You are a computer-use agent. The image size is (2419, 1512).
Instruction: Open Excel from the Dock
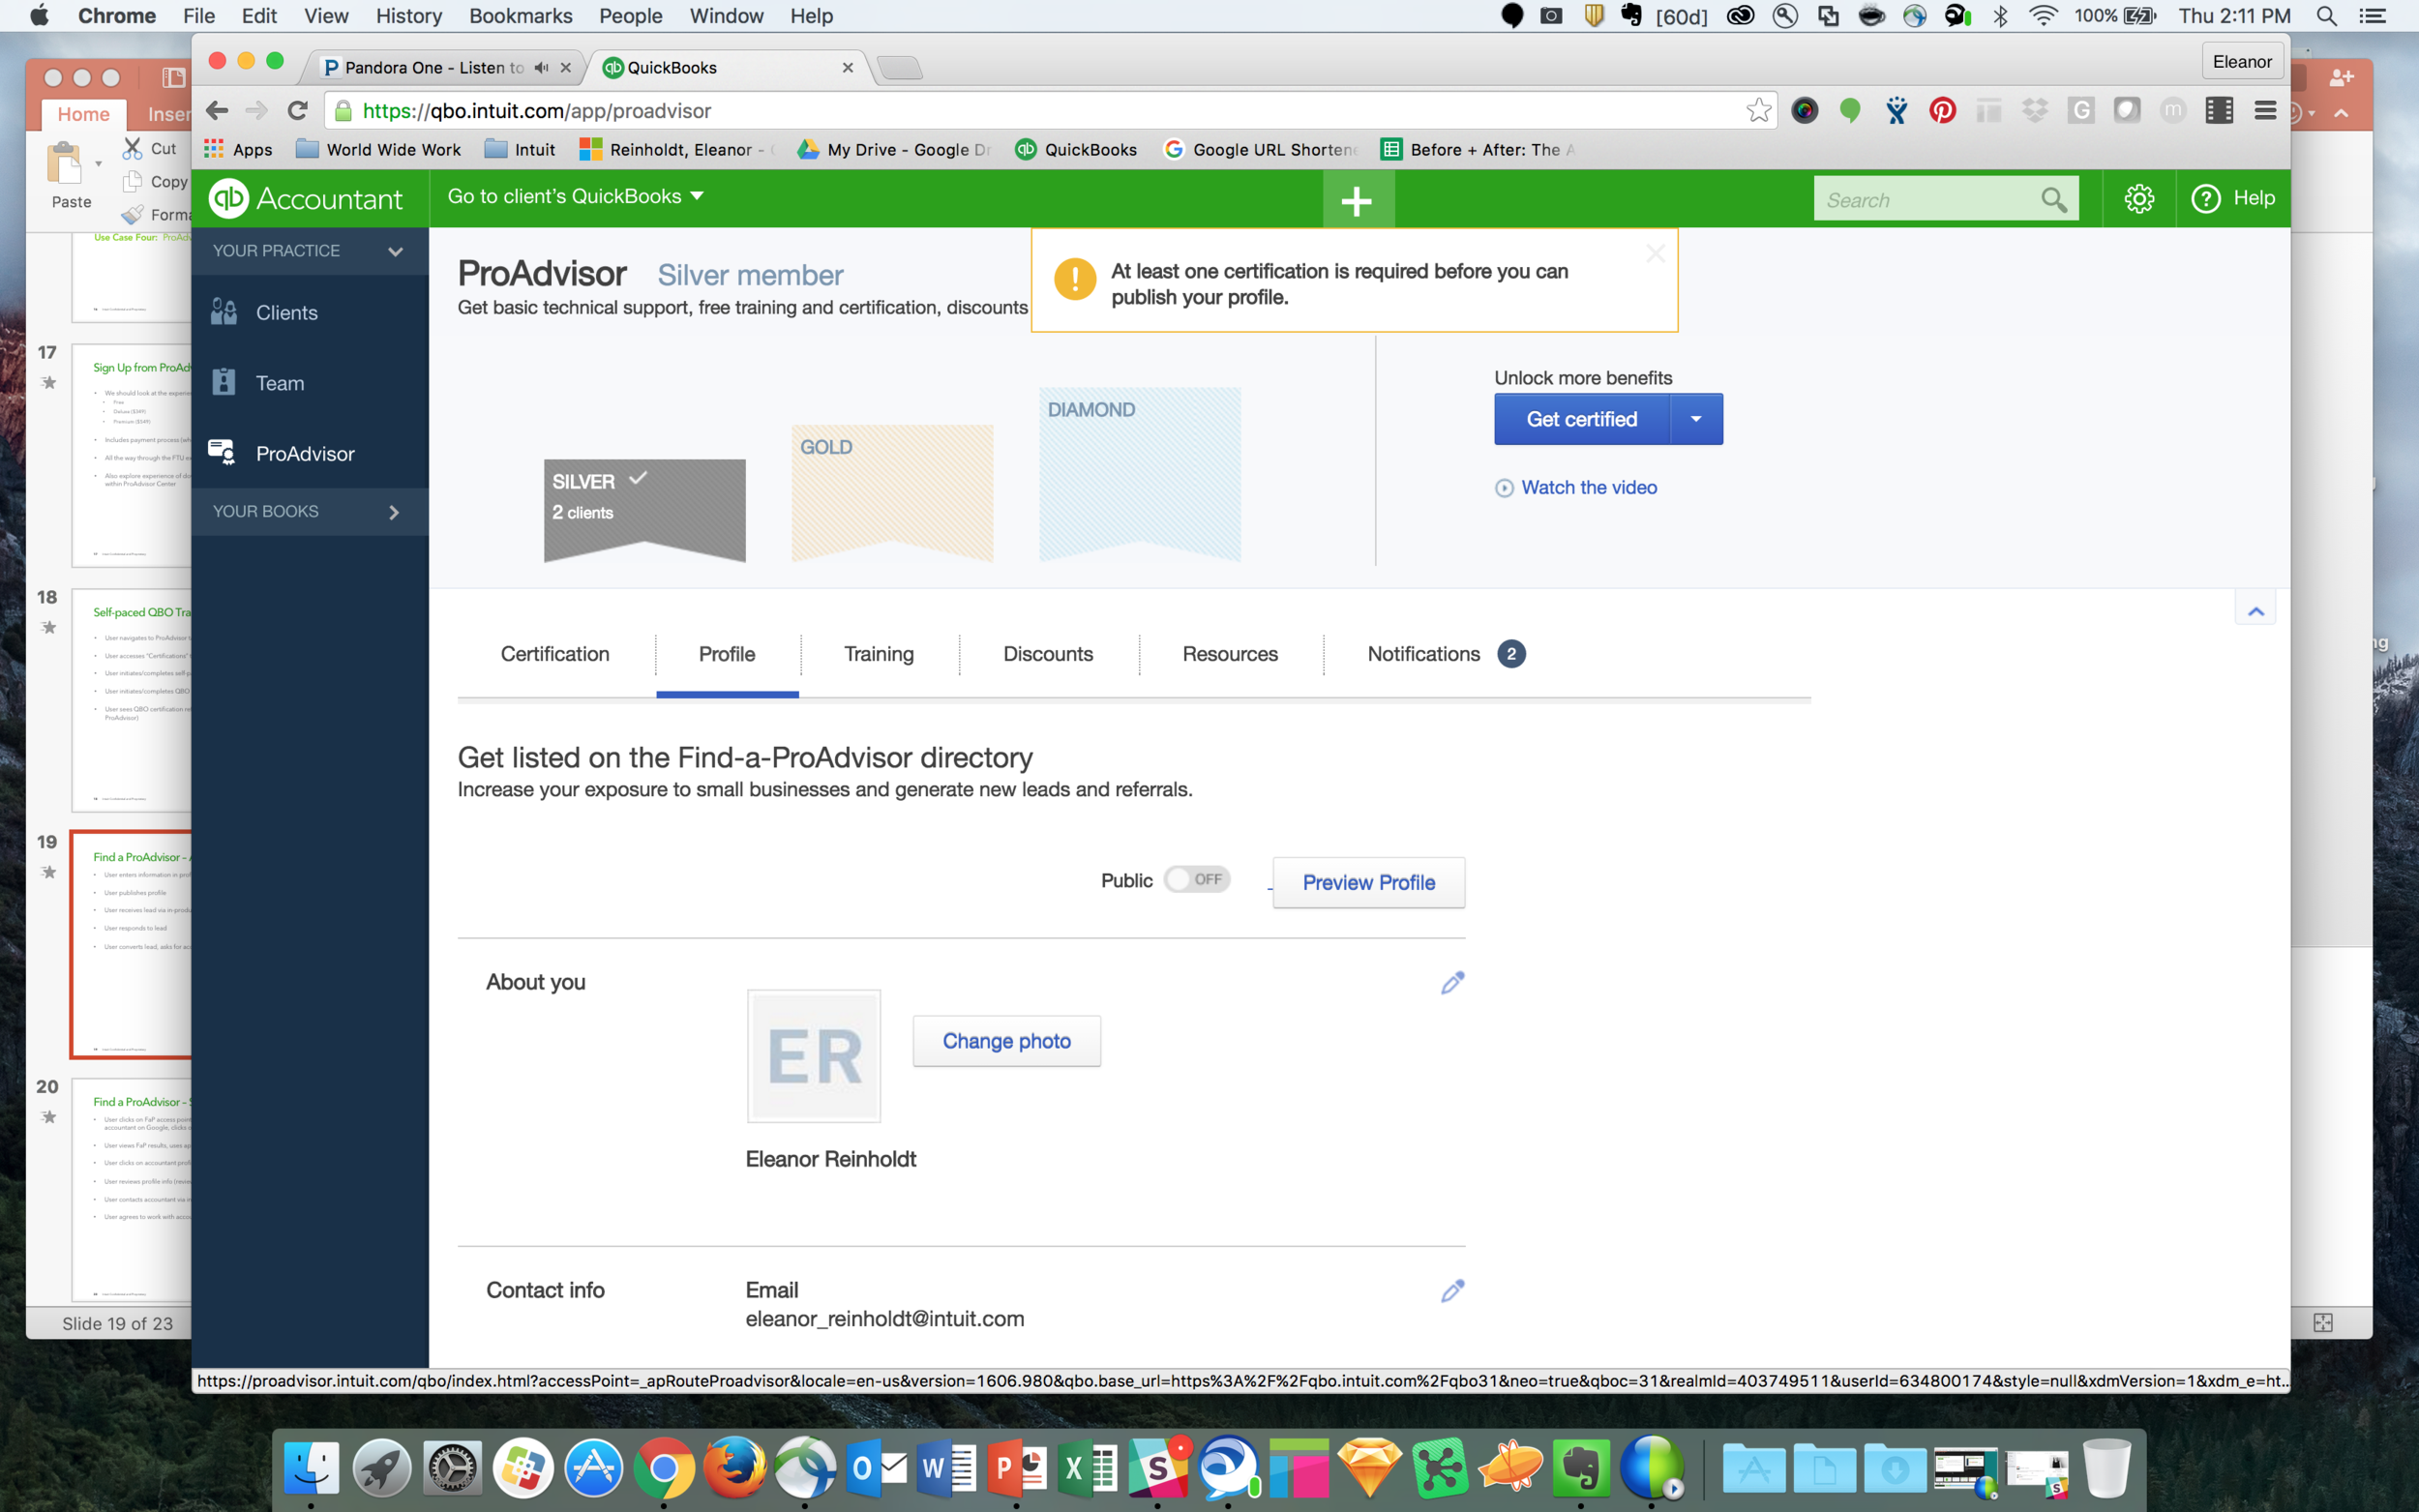coord(1087,1468)
